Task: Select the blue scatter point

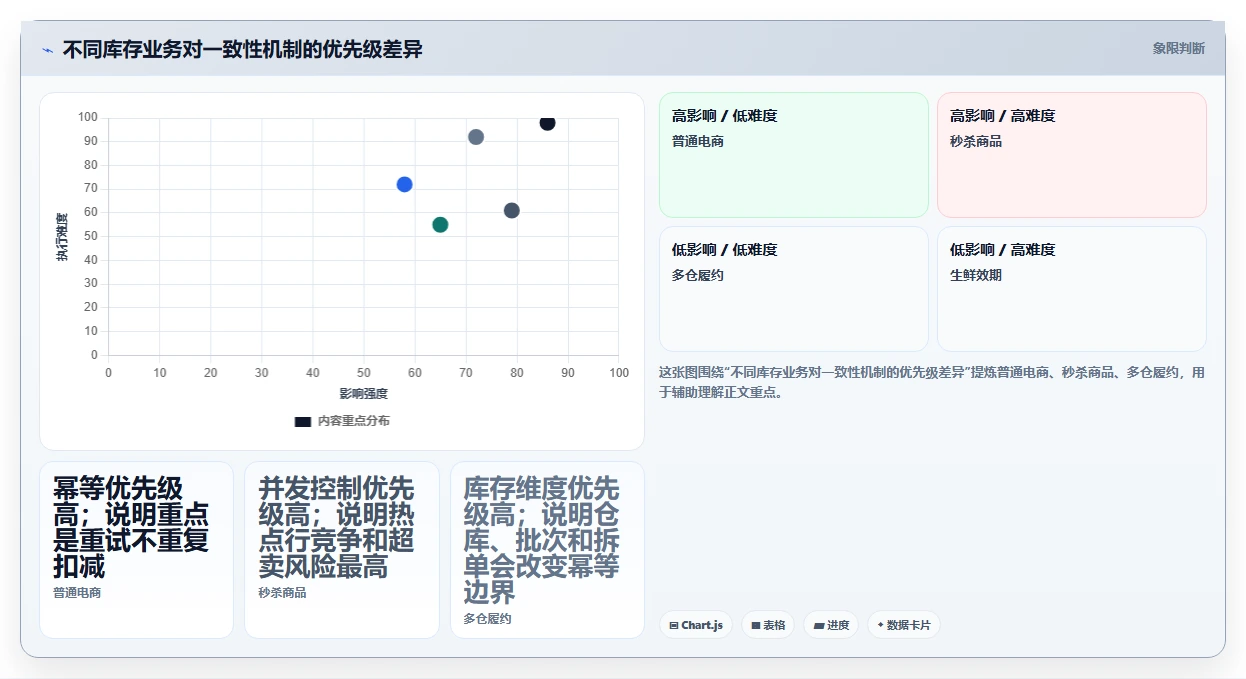Action: click(404, 184)
